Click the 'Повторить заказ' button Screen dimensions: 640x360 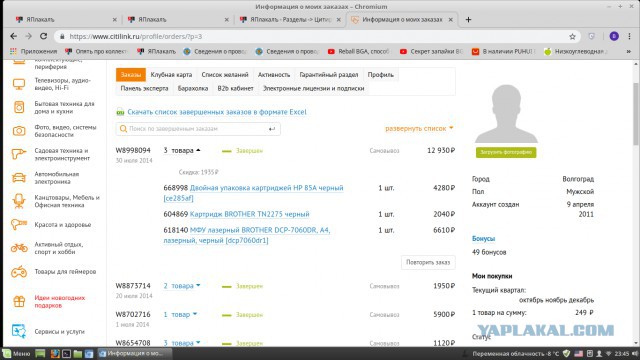point(428,262)
